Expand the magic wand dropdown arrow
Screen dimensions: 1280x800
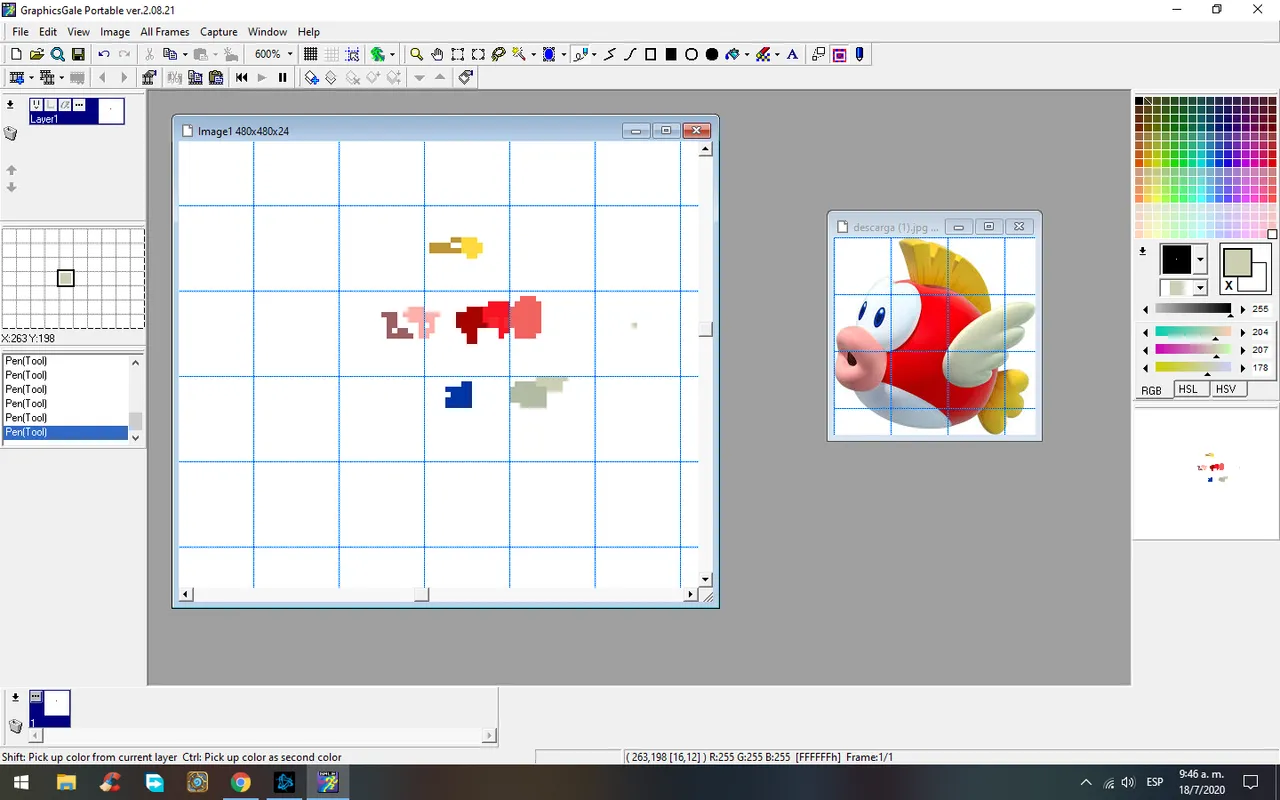click(x=533, y=54)
